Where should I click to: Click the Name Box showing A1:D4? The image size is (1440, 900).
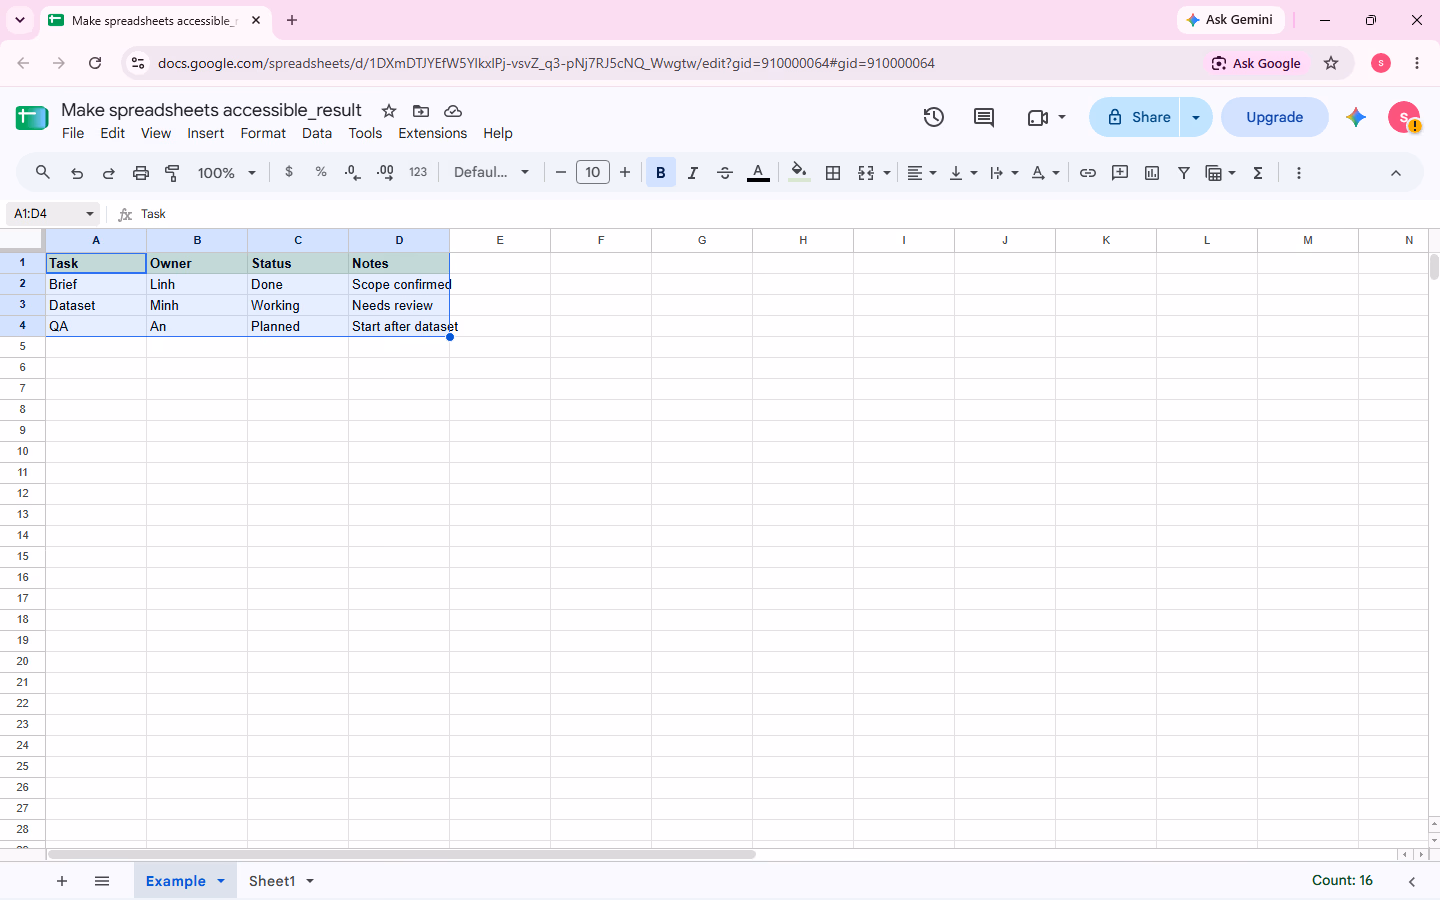coord(53,214)
